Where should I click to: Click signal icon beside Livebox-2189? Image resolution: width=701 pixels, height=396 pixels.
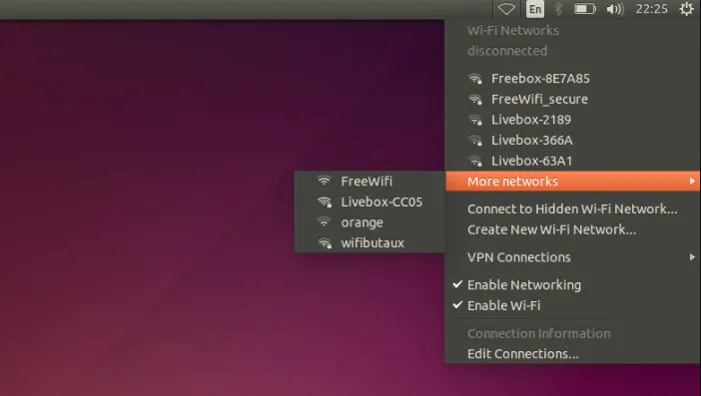(x=475, y=120)
